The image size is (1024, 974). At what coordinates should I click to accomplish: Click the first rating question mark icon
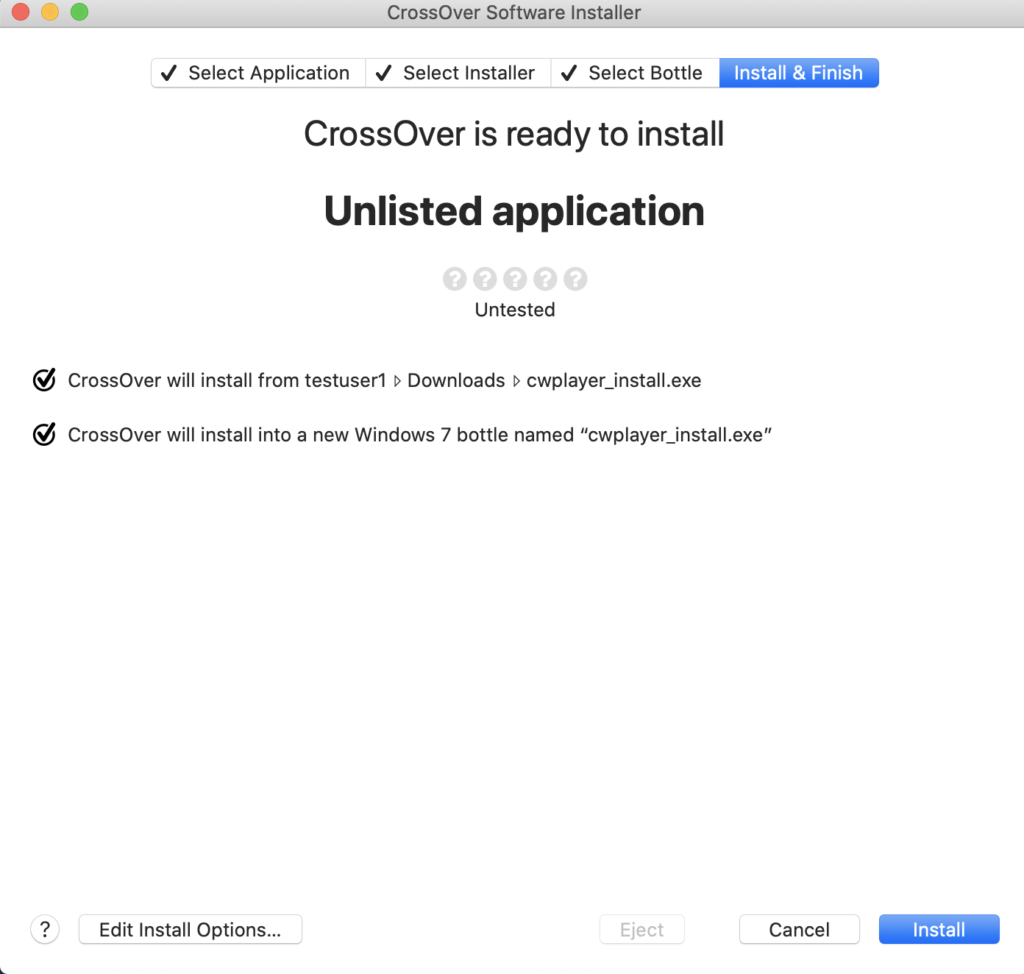pyautogui.click(x=455, y=279)
